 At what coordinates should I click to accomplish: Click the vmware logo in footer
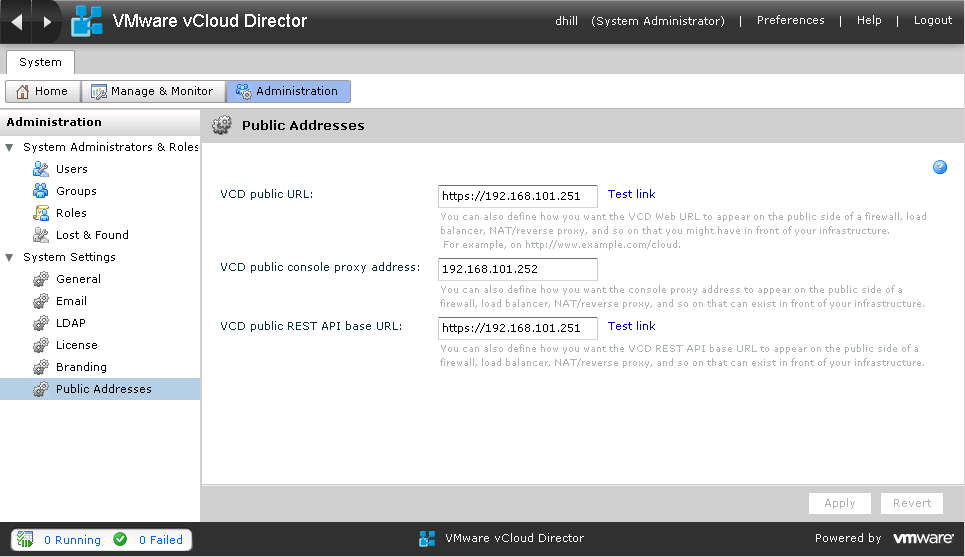click(923, 539)
